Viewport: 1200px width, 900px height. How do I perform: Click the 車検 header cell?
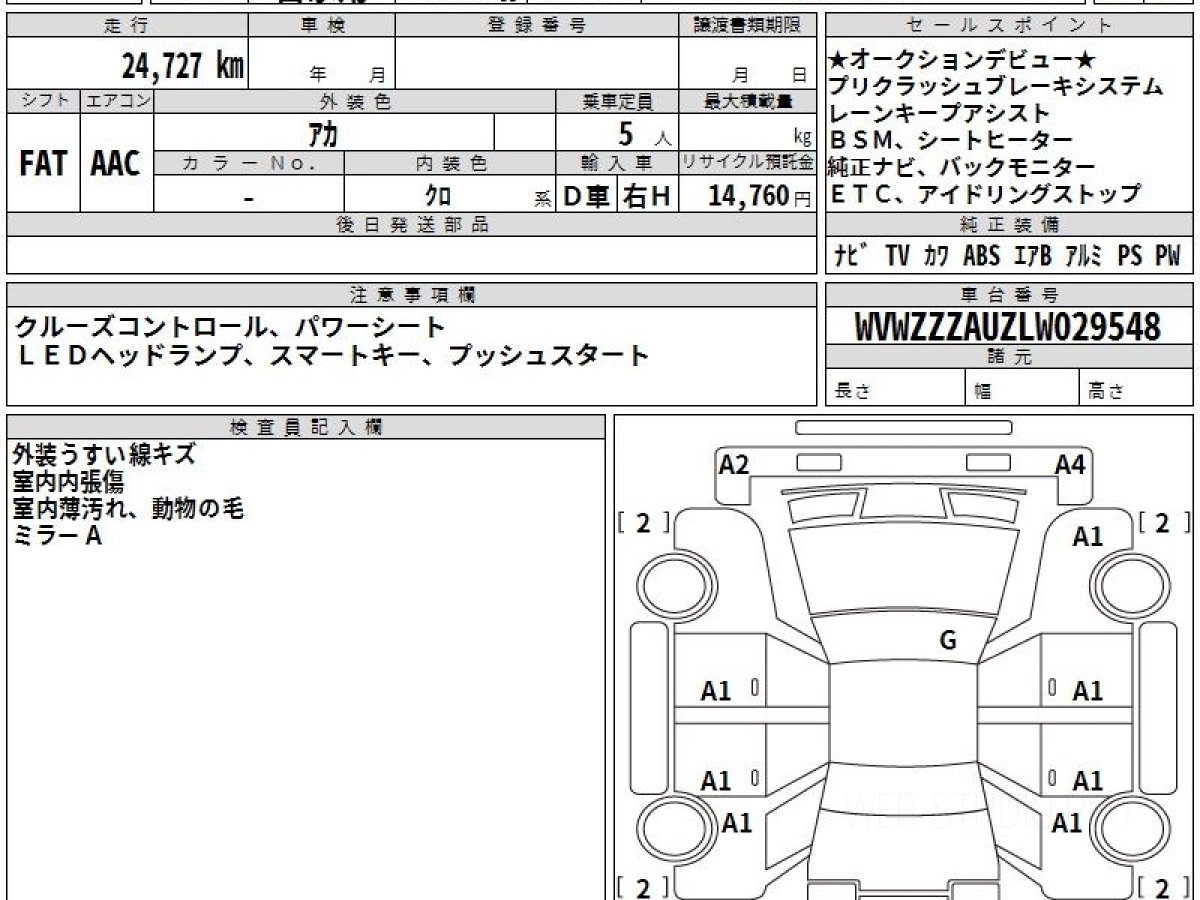(322, 26)
